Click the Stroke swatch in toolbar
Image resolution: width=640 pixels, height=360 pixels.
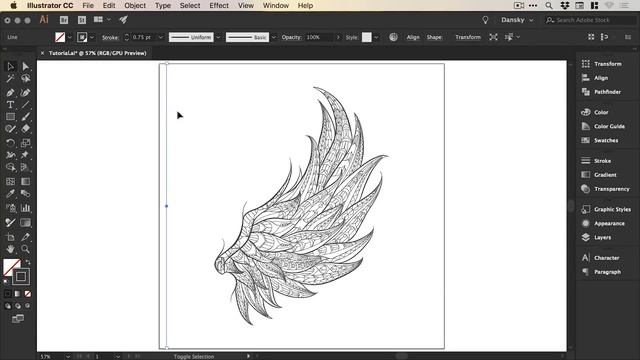pos(21,277)
